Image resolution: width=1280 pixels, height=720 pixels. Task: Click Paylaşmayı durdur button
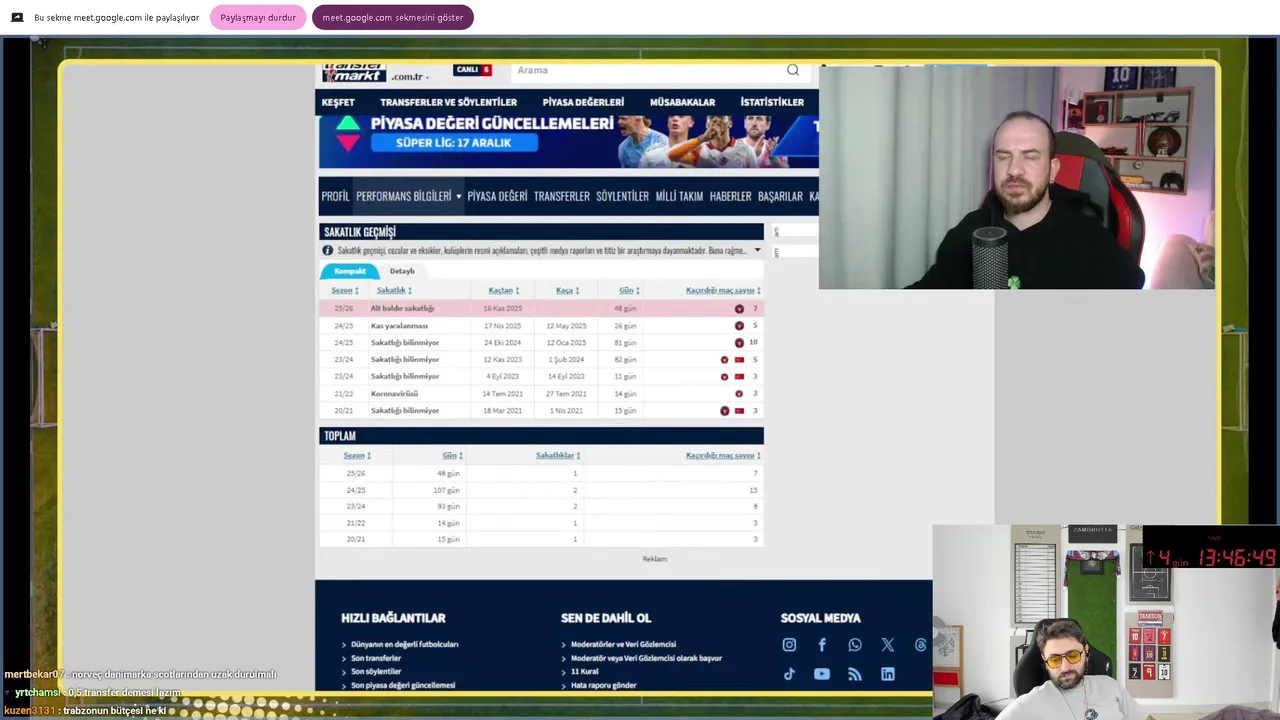[x=258, y=17]
